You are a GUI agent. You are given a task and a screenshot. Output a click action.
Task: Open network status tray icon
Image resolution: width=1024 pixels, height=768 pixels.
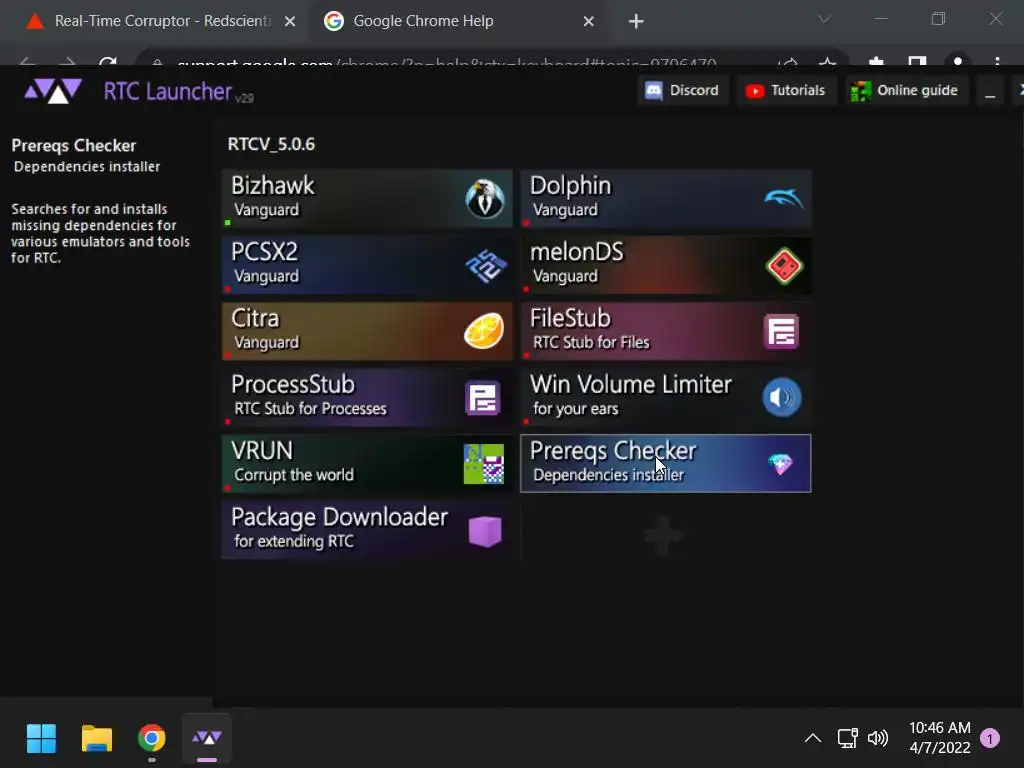point(847,738)
